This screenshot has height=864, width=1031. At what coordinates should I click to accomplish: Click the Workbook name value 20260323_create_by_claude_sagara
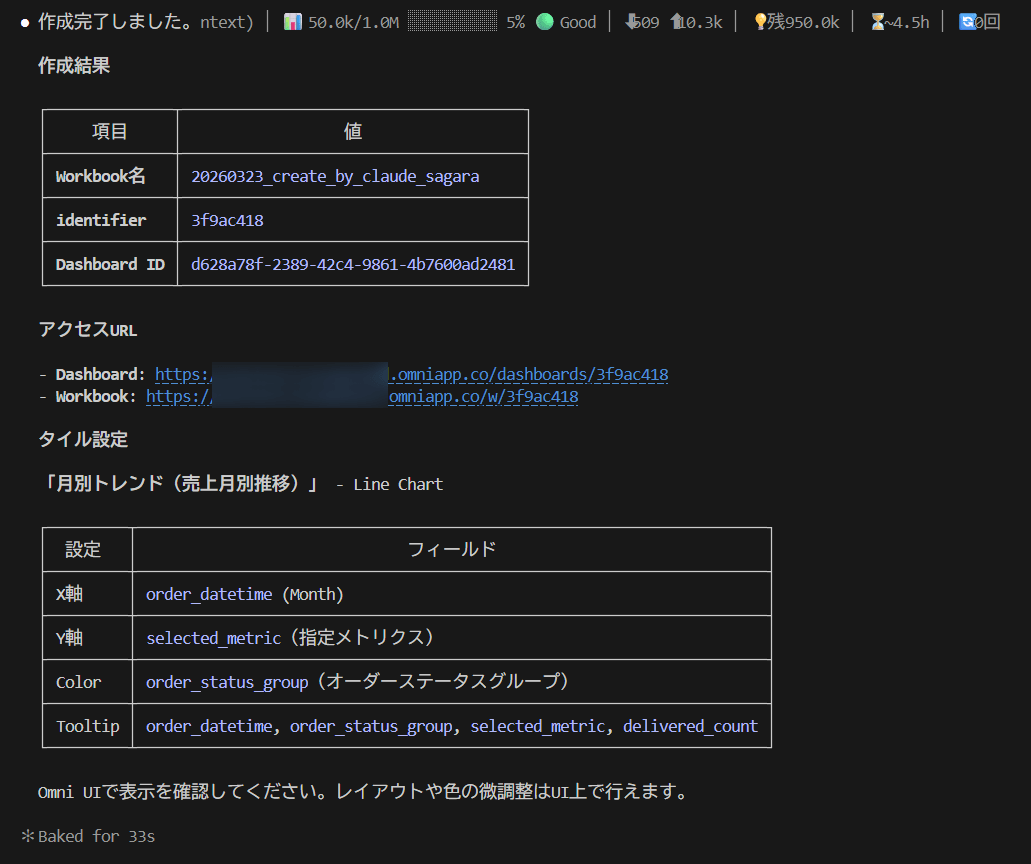(x=335, y=177)
